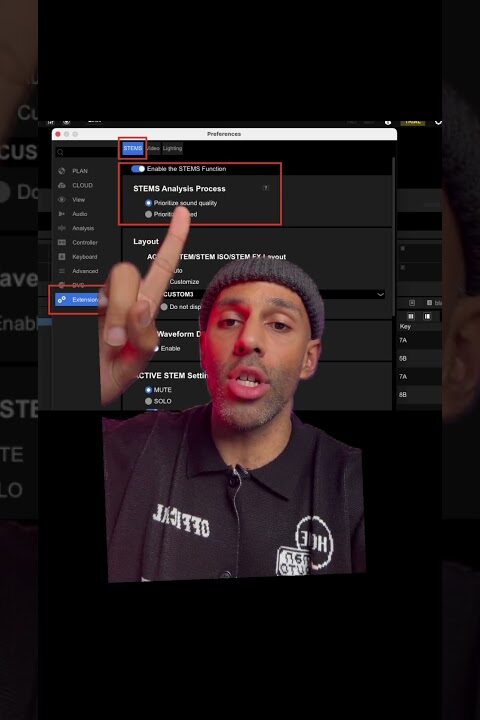Open the PLAN preferences globe icon
480x720 pixels.
[62, 171]
